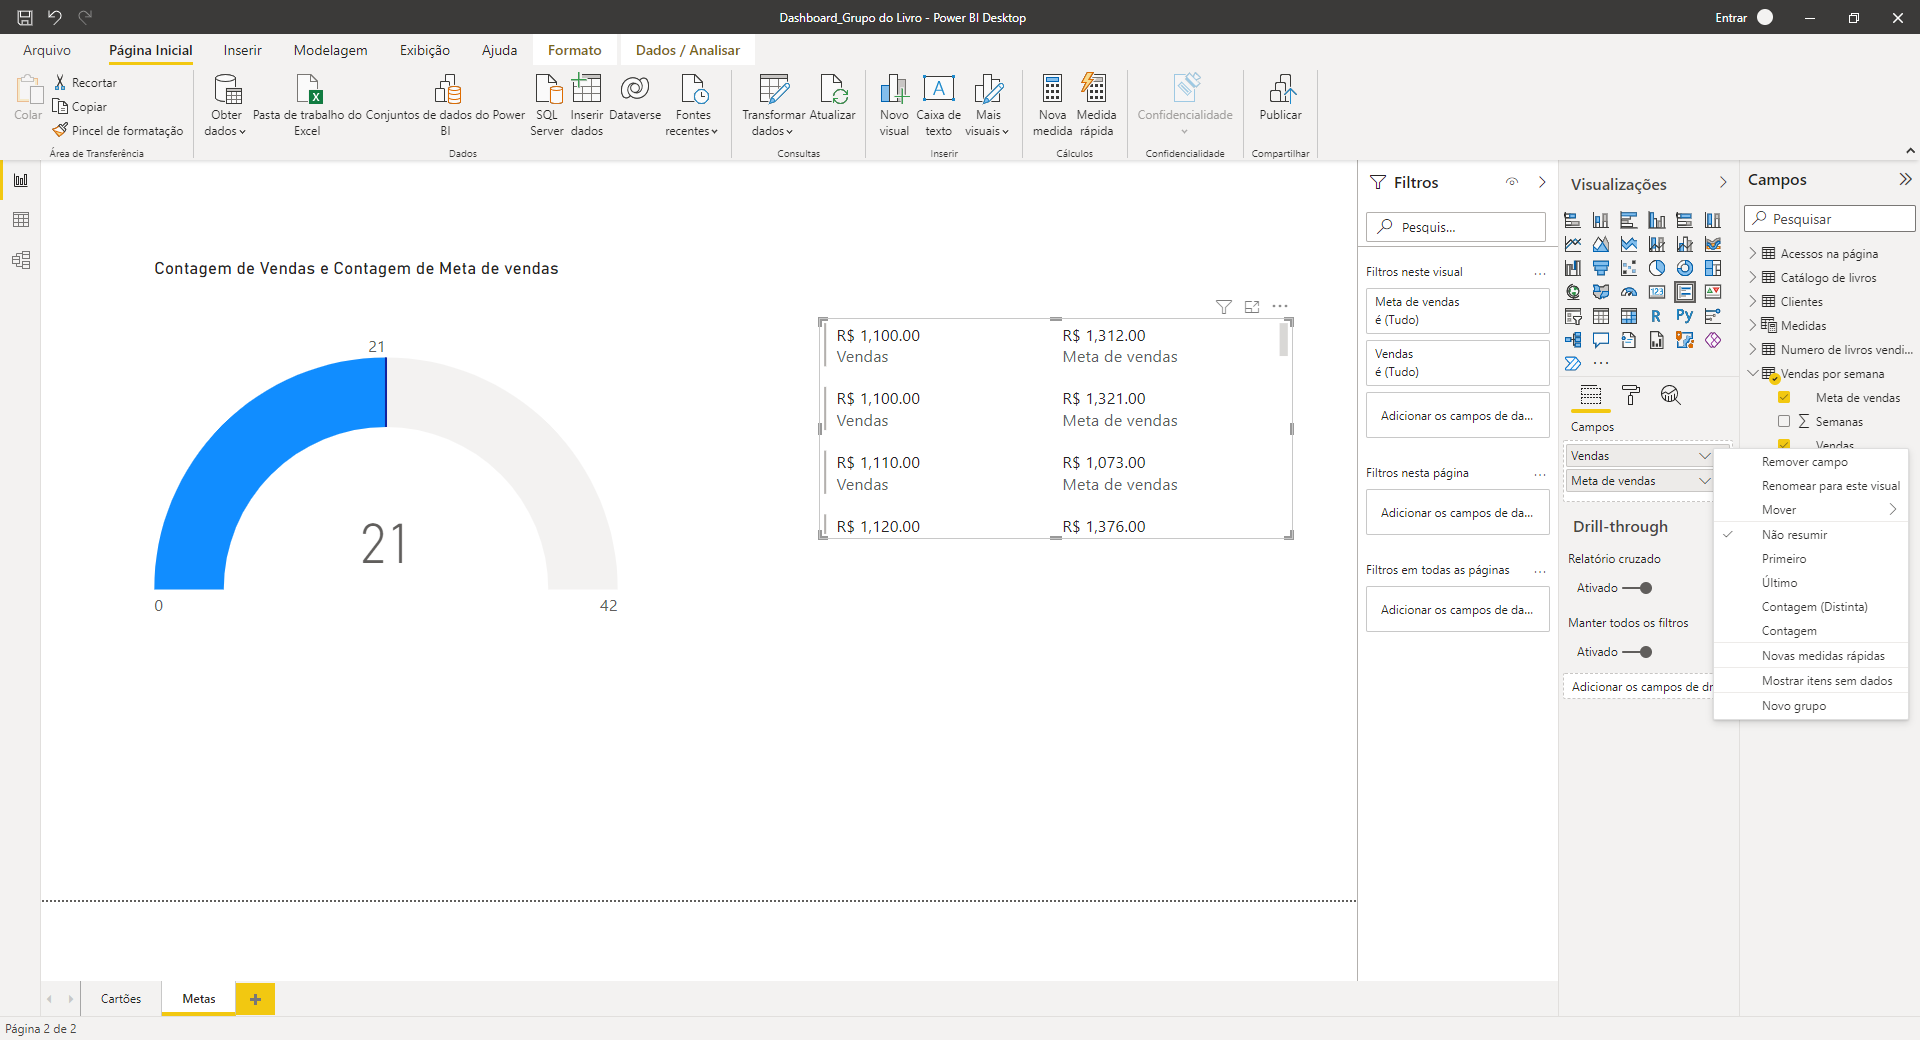Viewport: 1920px width, 1040px height.
Task: Click the Filtros search field
Action: tap(1456, 227)
